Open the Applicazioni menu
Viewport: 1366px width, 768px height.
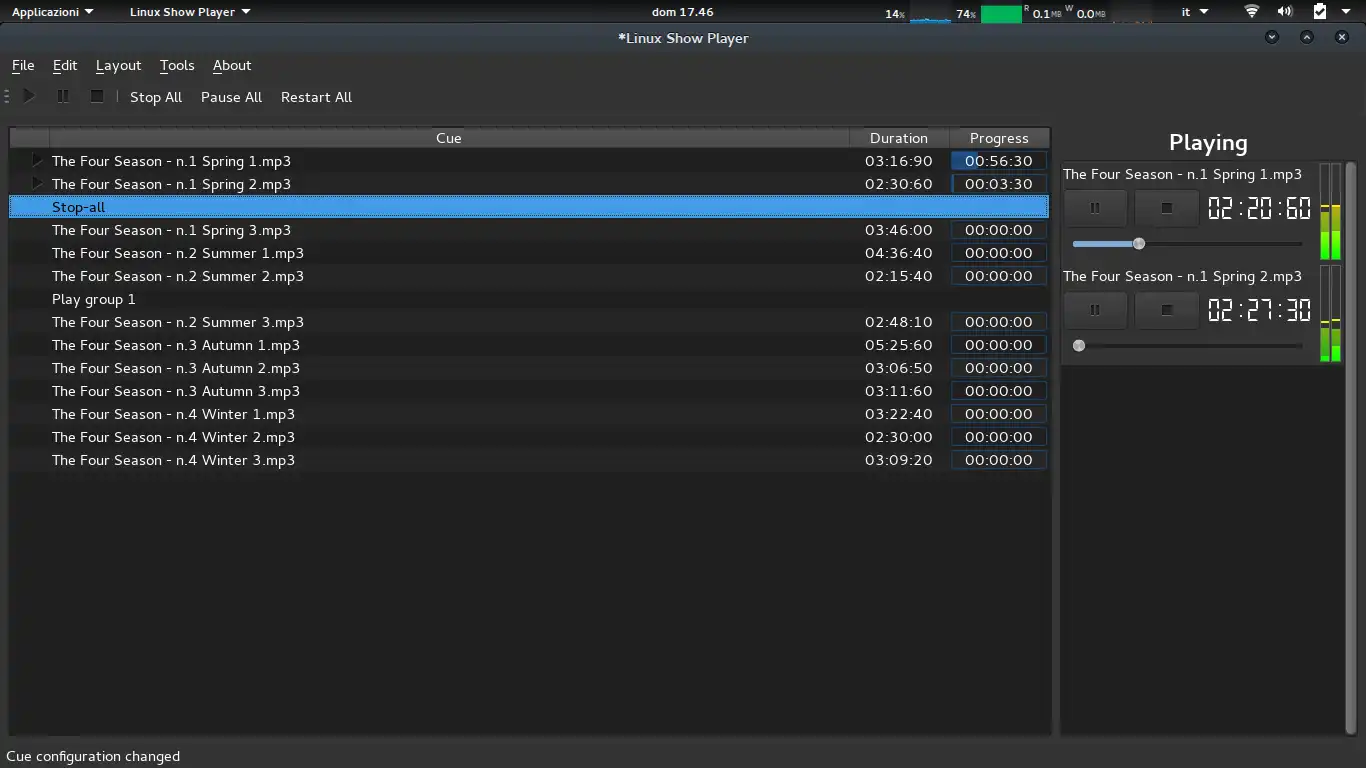point(53,12)
